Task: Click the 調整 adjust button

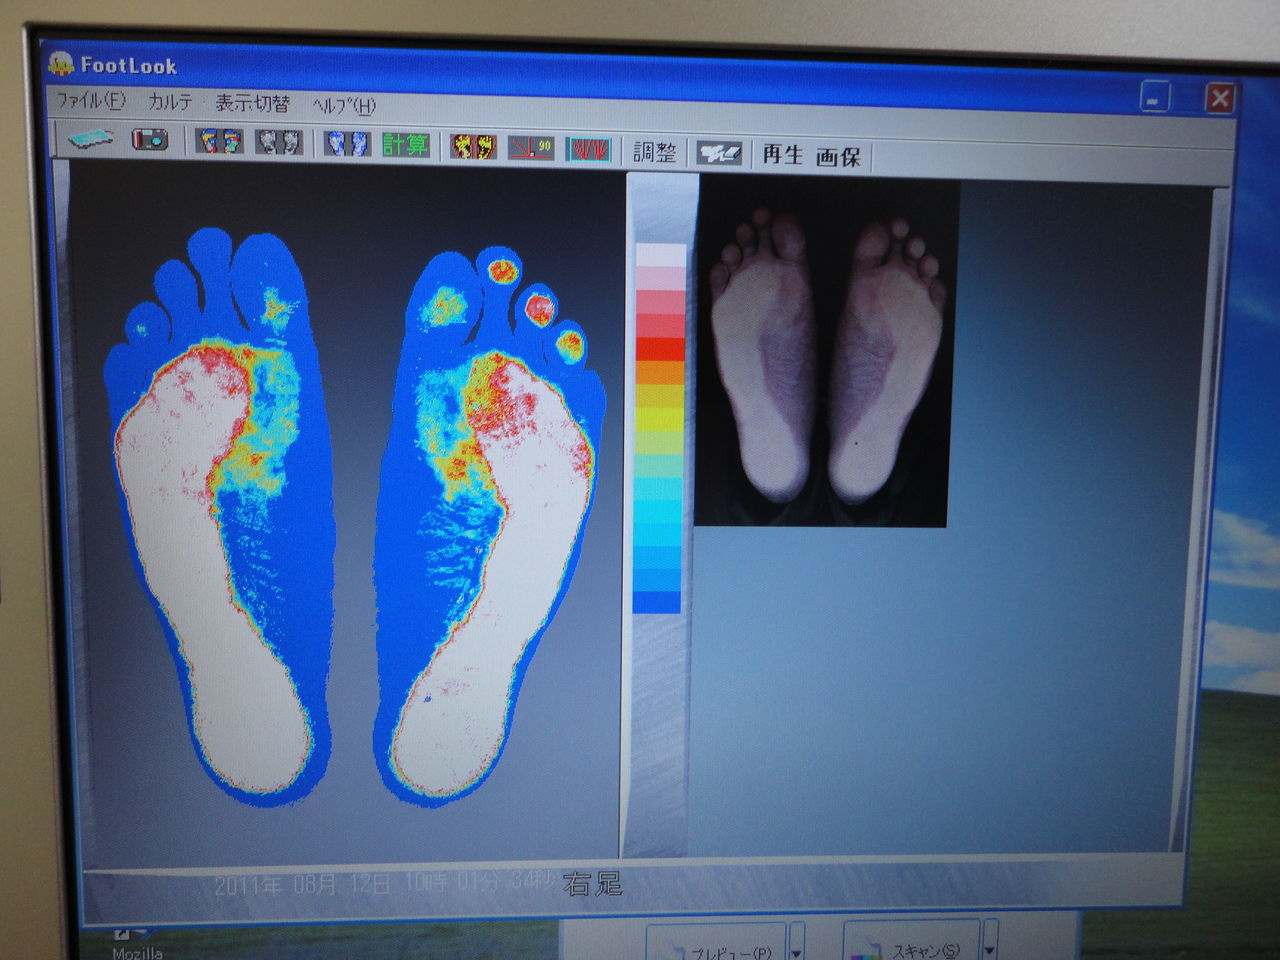Action: [655, 152]
